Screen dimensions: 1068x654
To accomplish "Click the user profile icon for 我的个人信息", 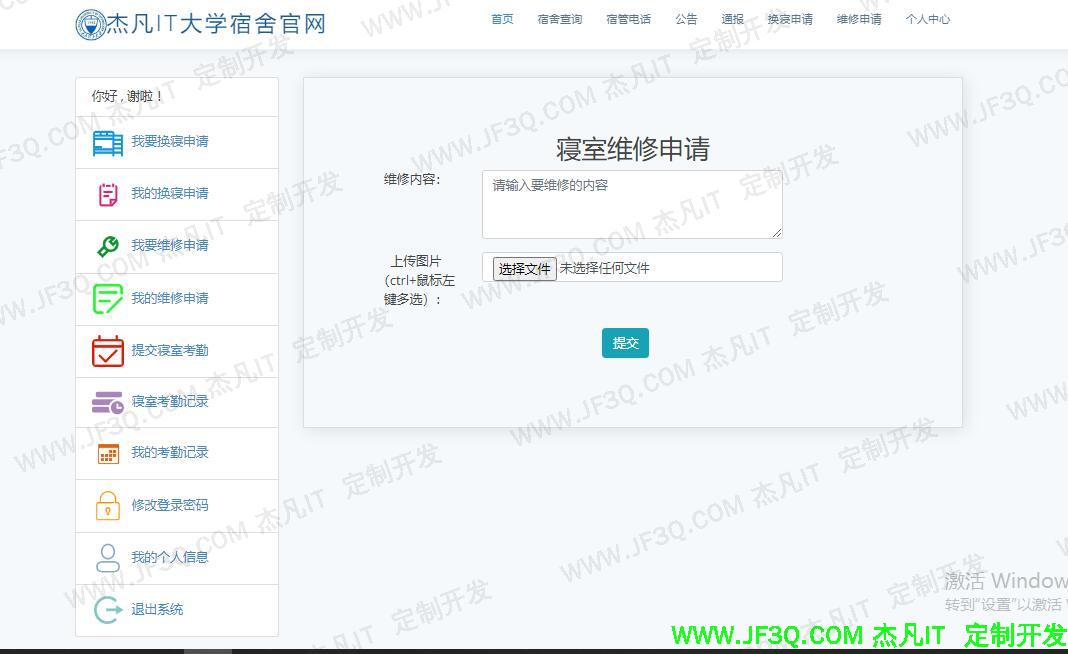I will [x=108, y=558].
